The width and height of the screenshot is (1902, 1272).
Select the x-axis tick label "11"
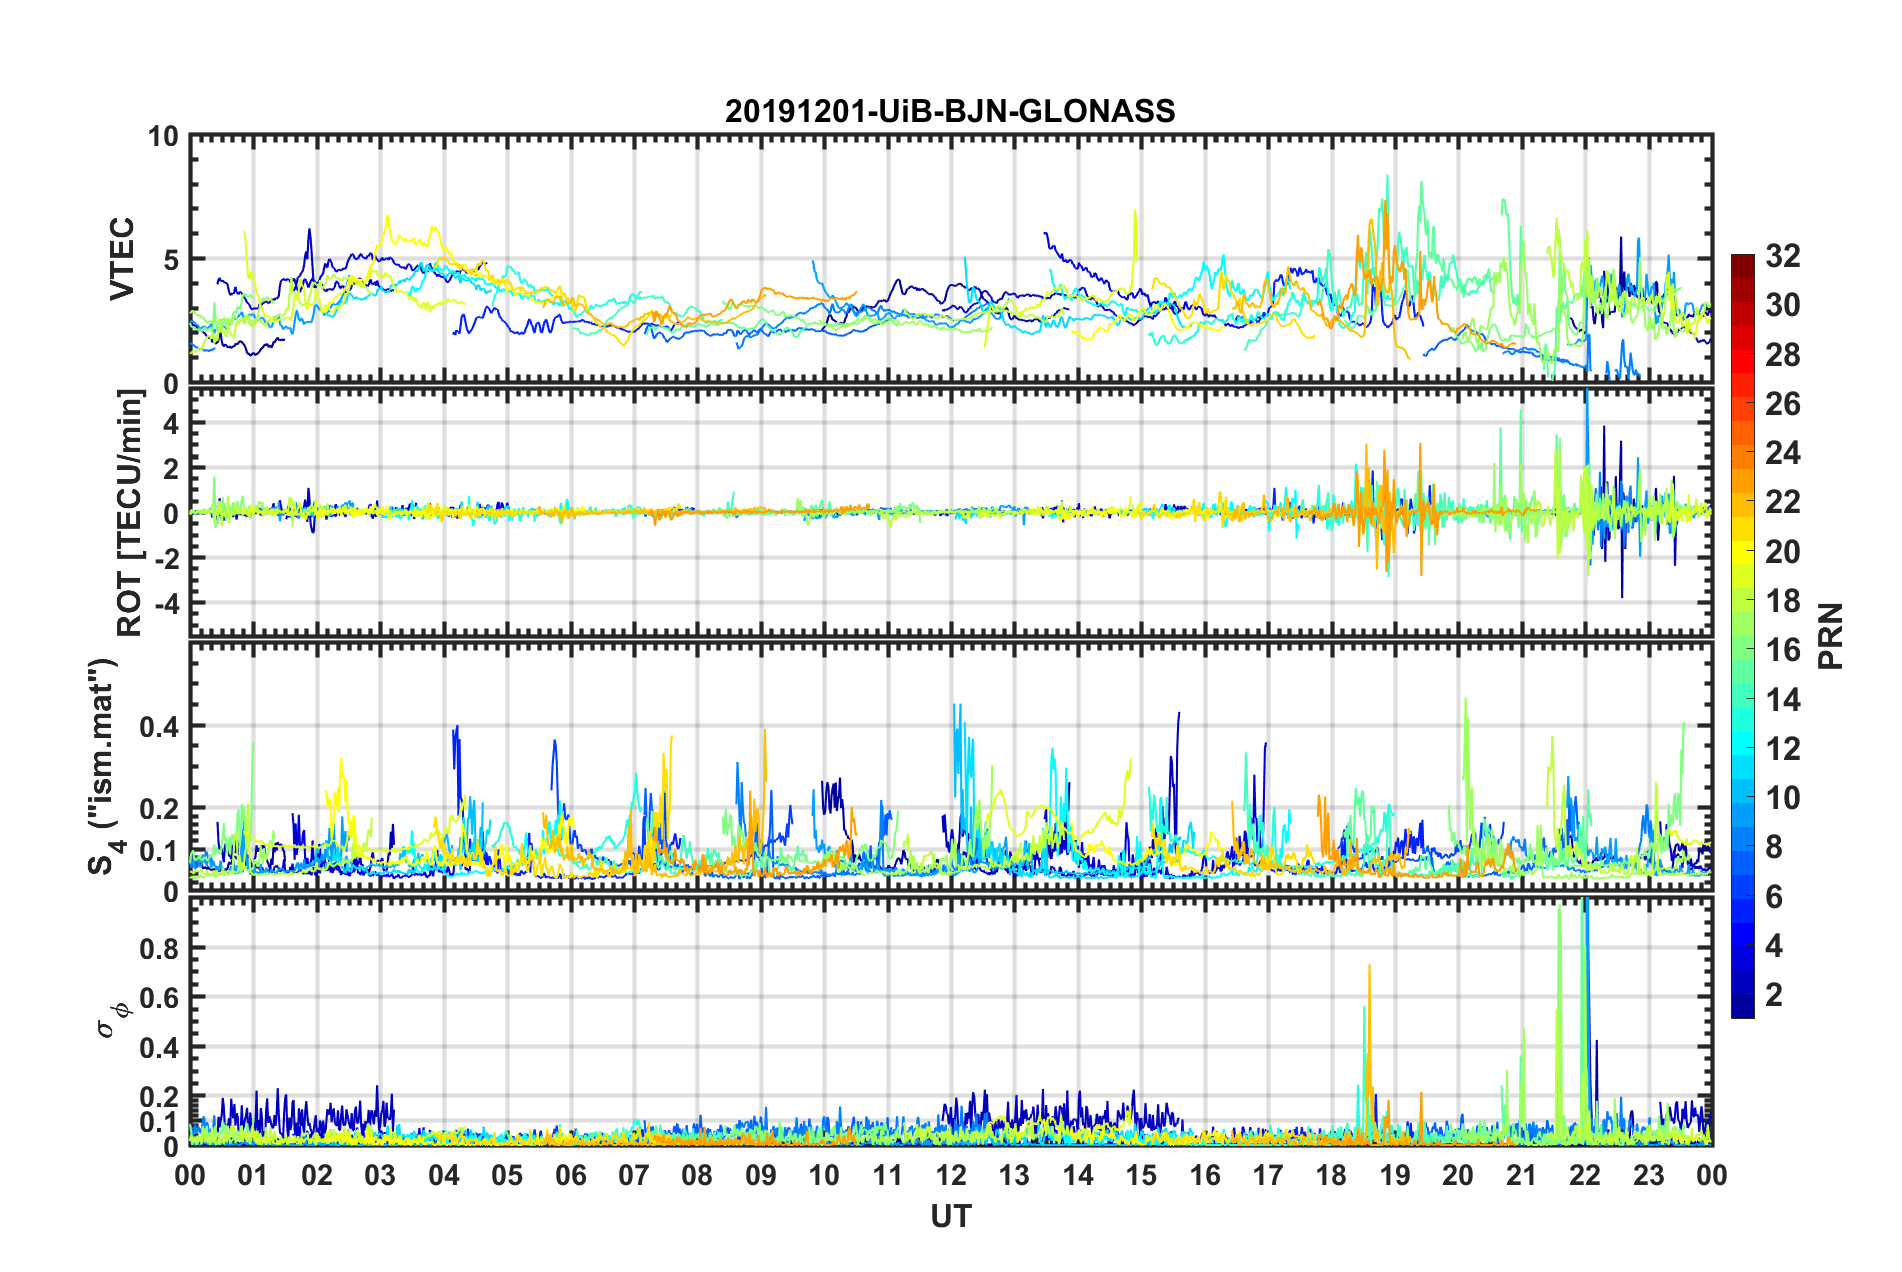pyautogui.click(x=888, y=1175)
